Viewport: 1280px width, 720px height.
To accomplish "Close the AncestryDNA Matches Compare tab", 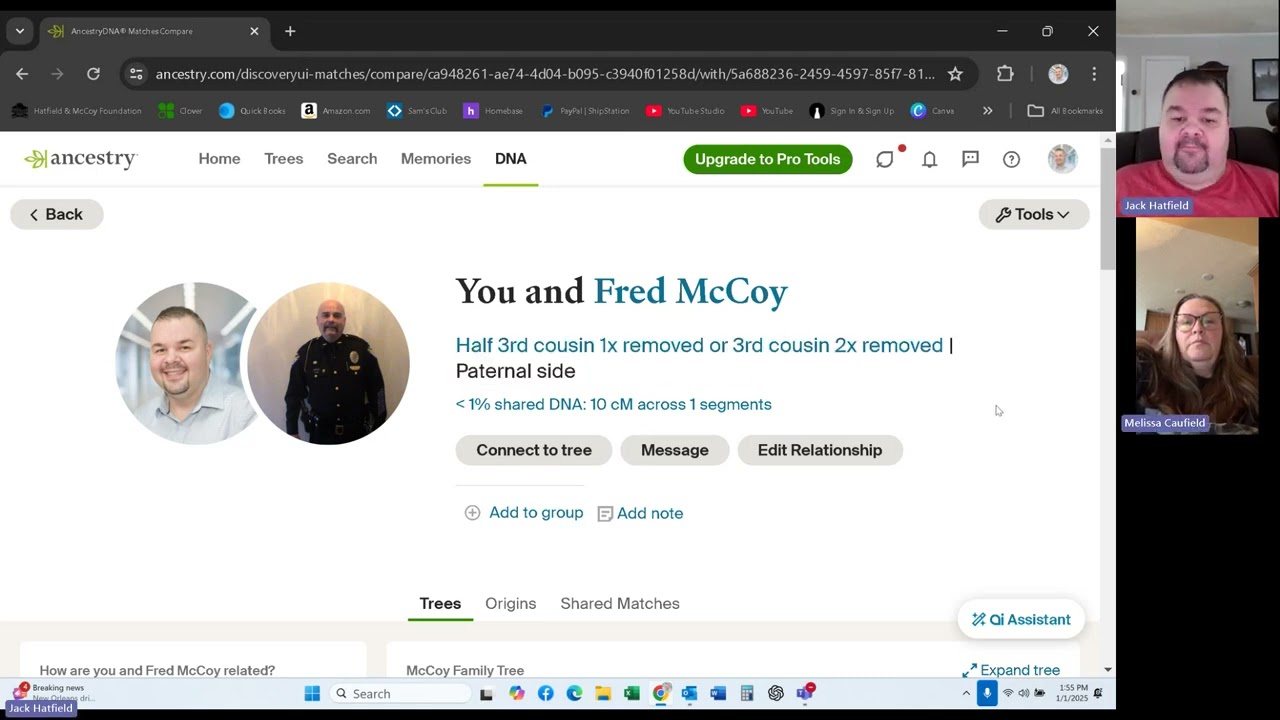I will [x=254, y=31].
